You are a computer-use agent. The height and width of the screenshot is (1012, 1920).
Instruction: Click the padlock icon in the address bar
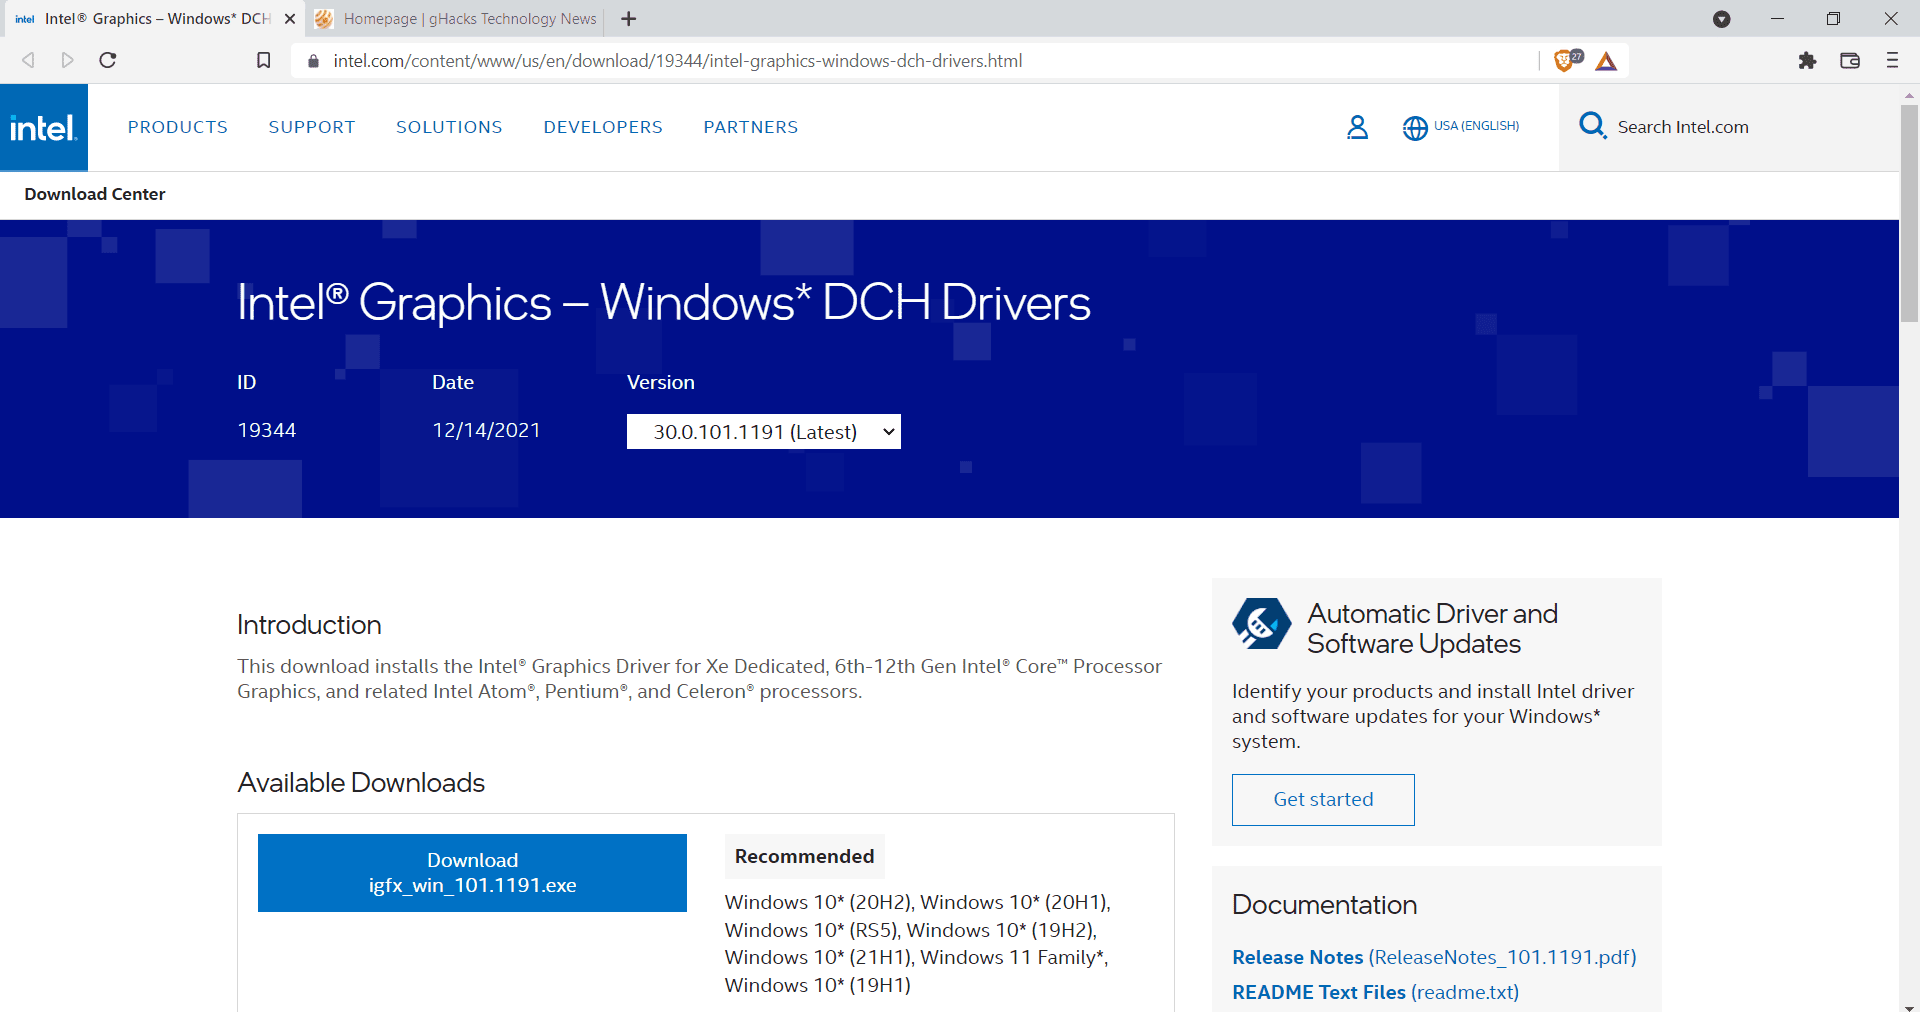313,61
